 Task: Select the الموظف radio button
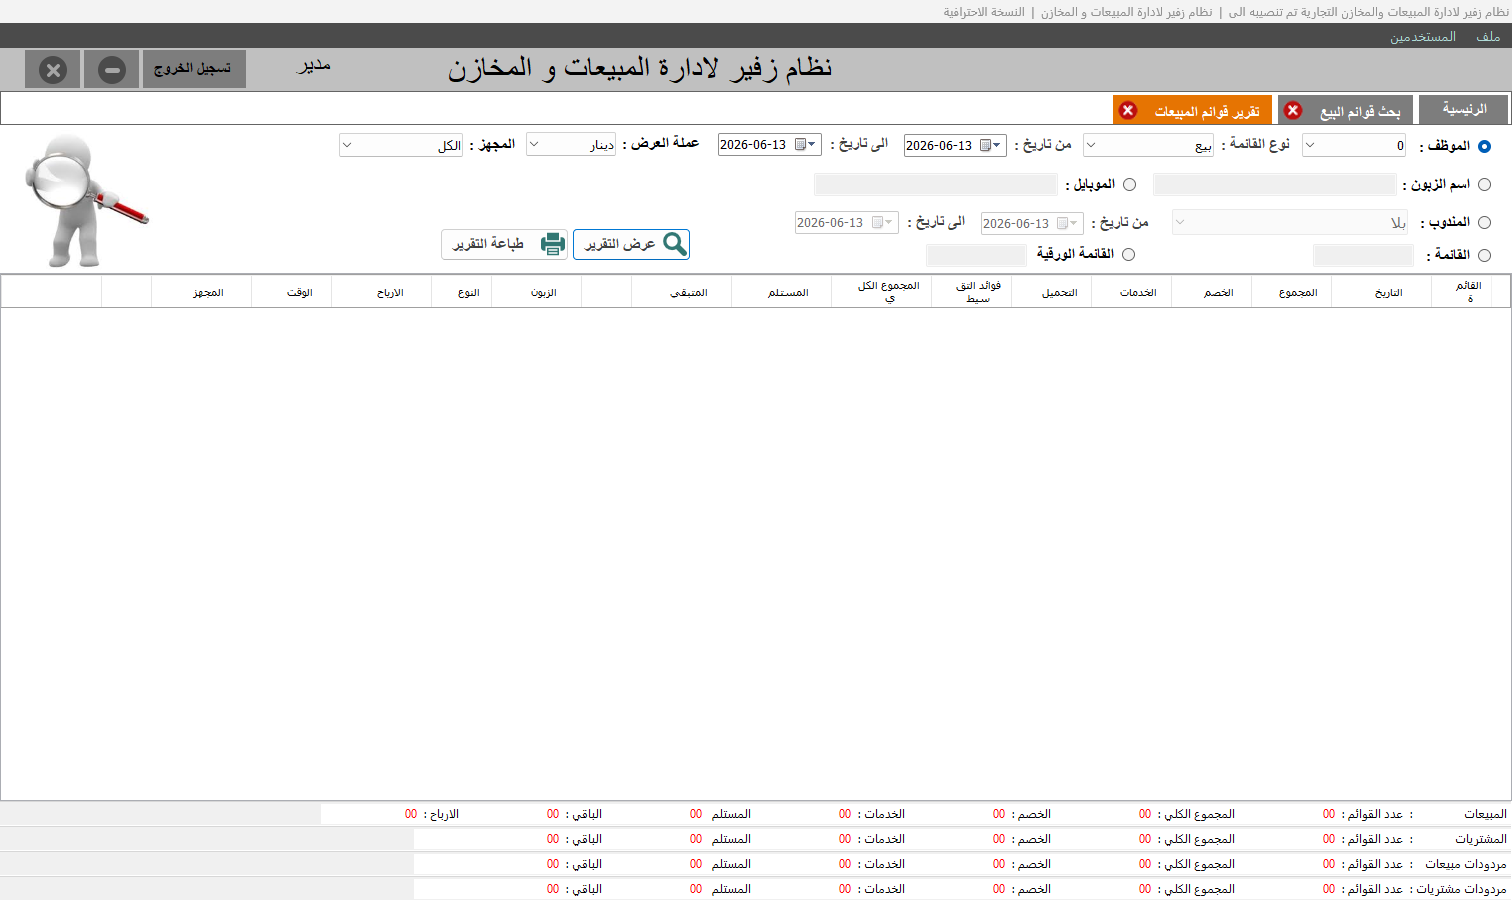pyautogui.click(x=1484, y=146)
